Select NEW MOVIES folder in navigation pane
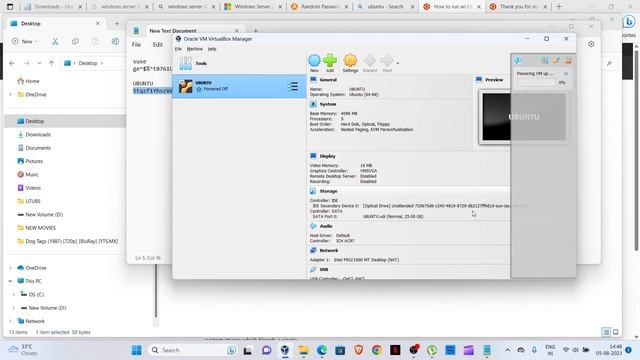The width and height of the screenshot is (640, 360). click(x=40, y=228)
